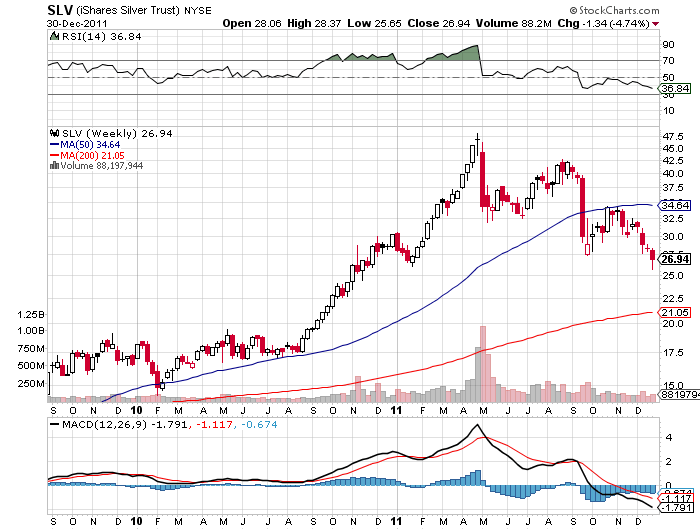Click the RSI(14) 36.84 label
Screen dimensions: 700x530
[101, 37]
